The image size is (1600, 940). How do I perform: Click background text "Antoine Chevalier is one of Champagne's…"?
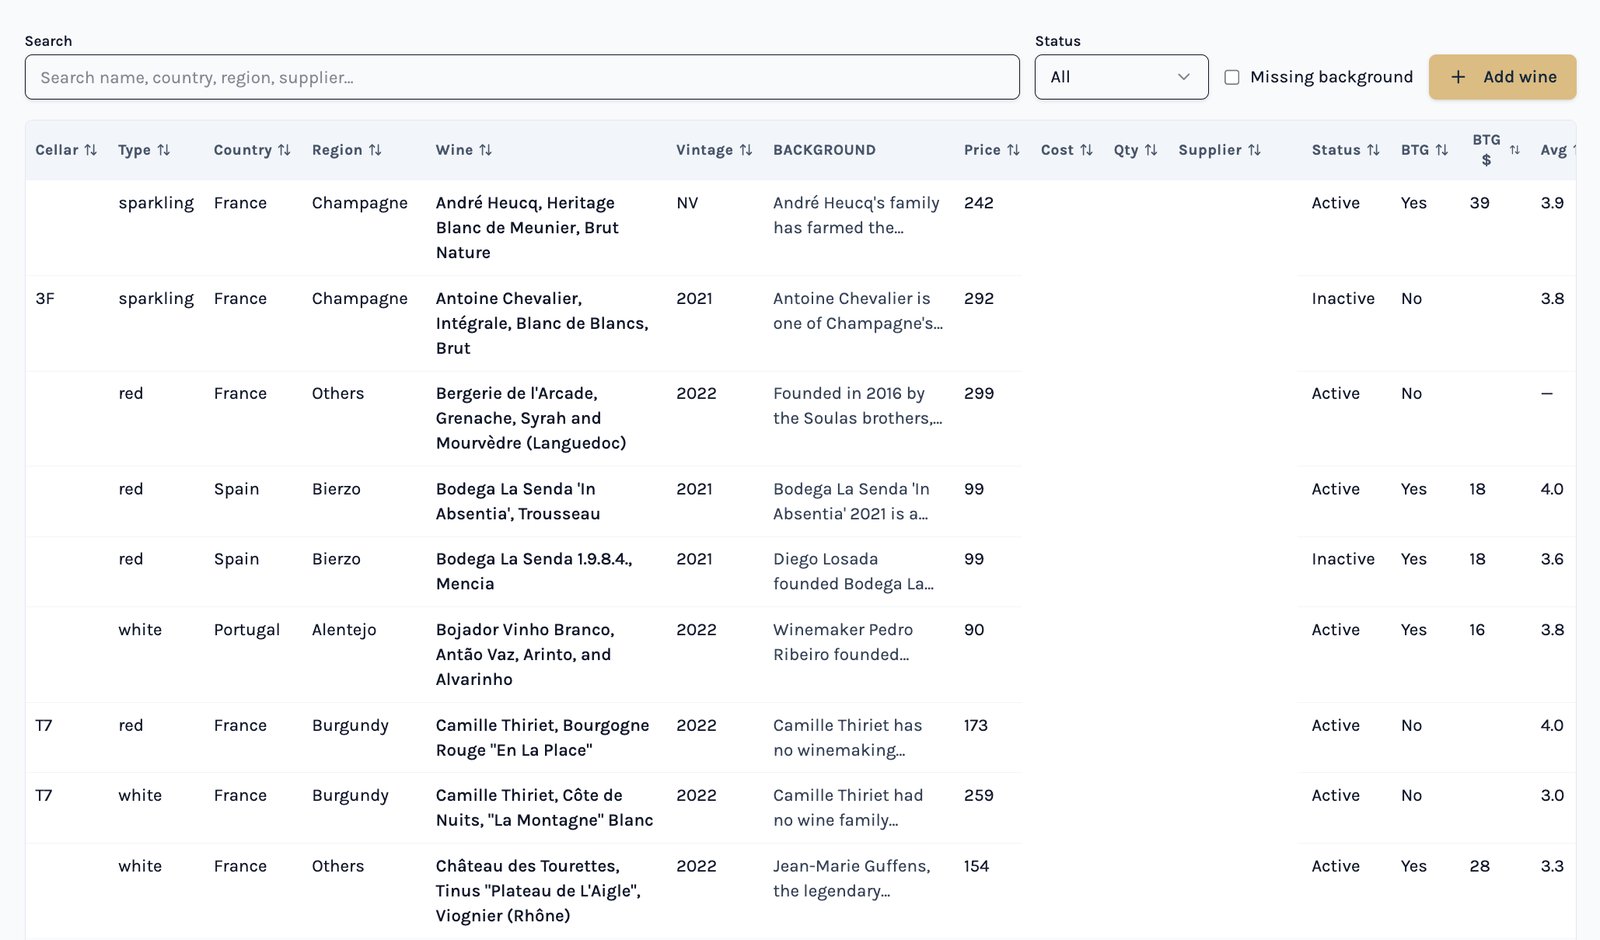(858, 311)
